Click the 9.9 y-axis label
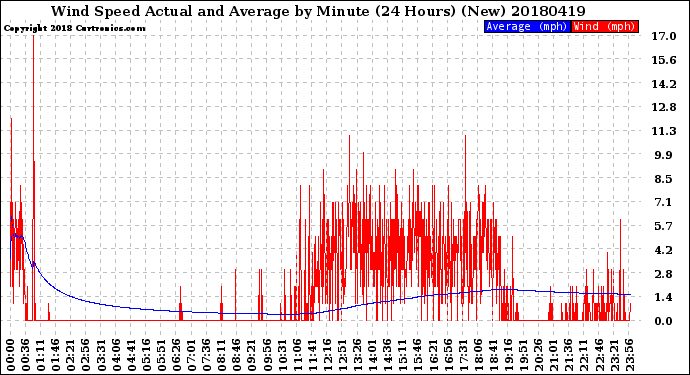Screen dimensions: 690x375 664,155
